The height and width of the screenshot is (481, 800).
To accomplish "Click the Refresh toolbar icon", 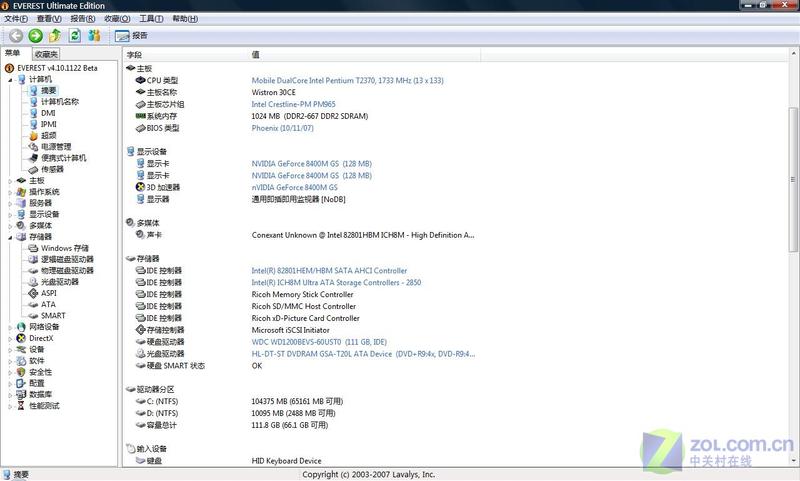I will pyautogui.click(x=74, y=35).
